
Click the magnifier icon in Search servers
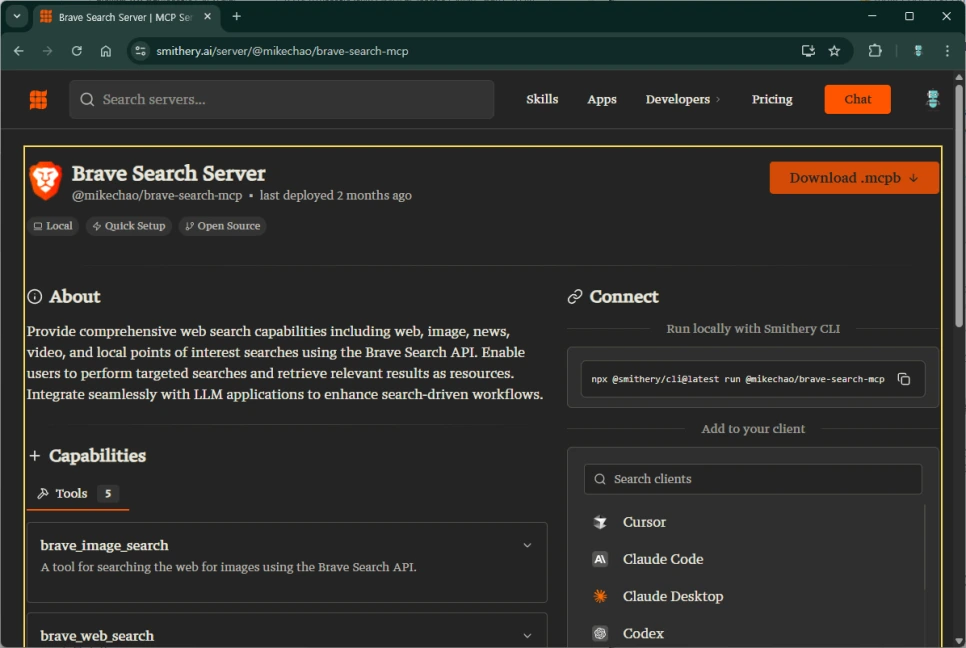[87, 99]
